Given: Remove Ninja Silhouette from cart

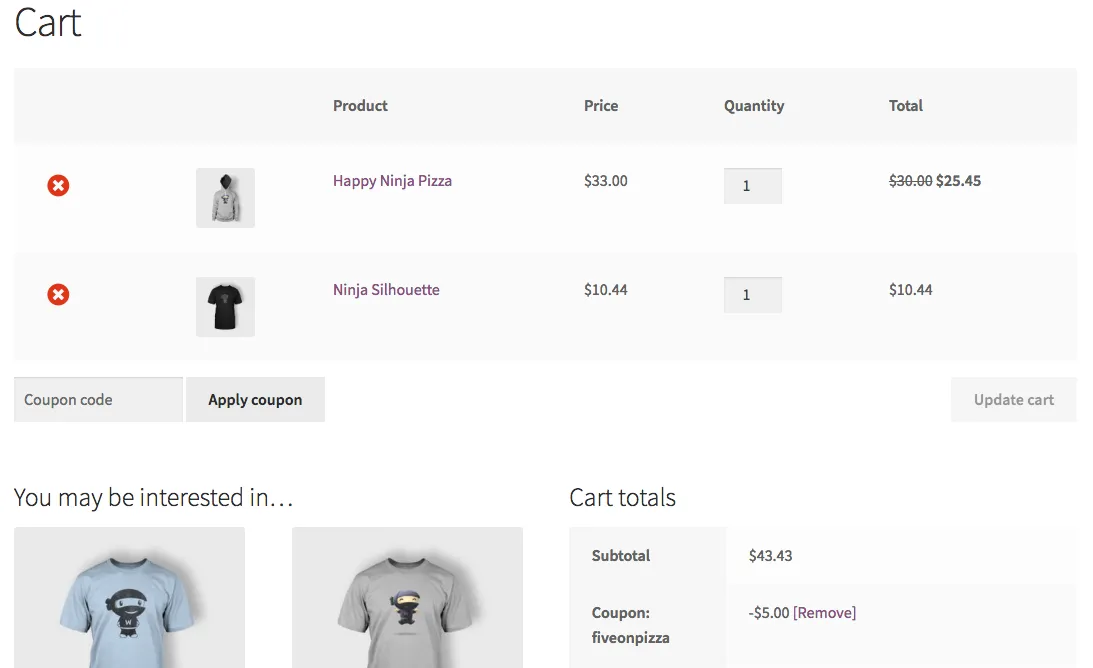Looking at the screenshot, I should 58,294.
